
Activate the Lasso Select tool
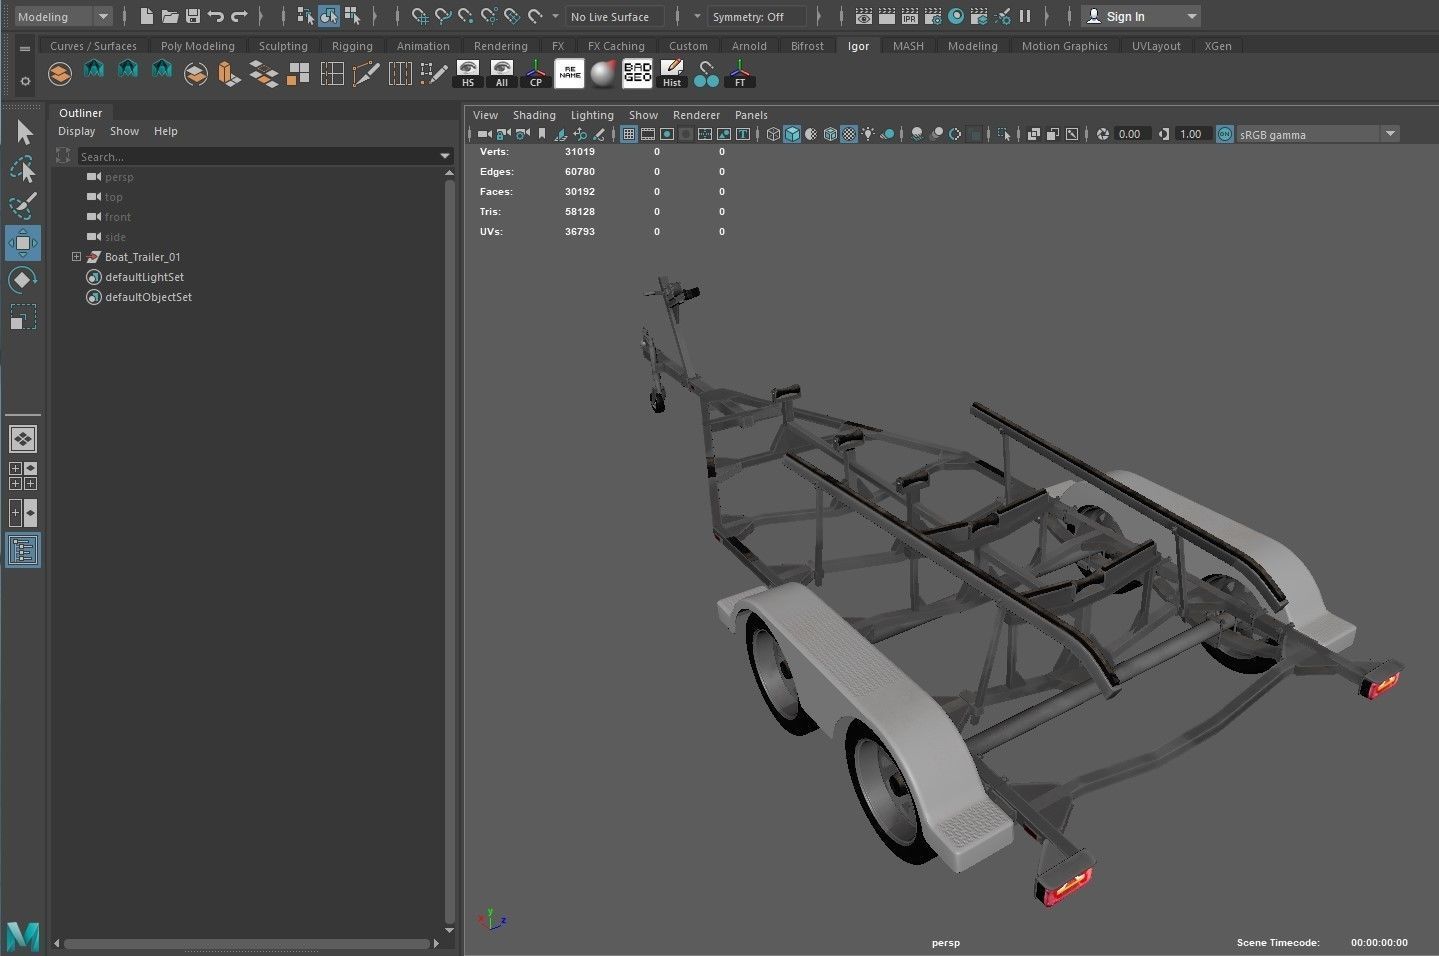23,169
